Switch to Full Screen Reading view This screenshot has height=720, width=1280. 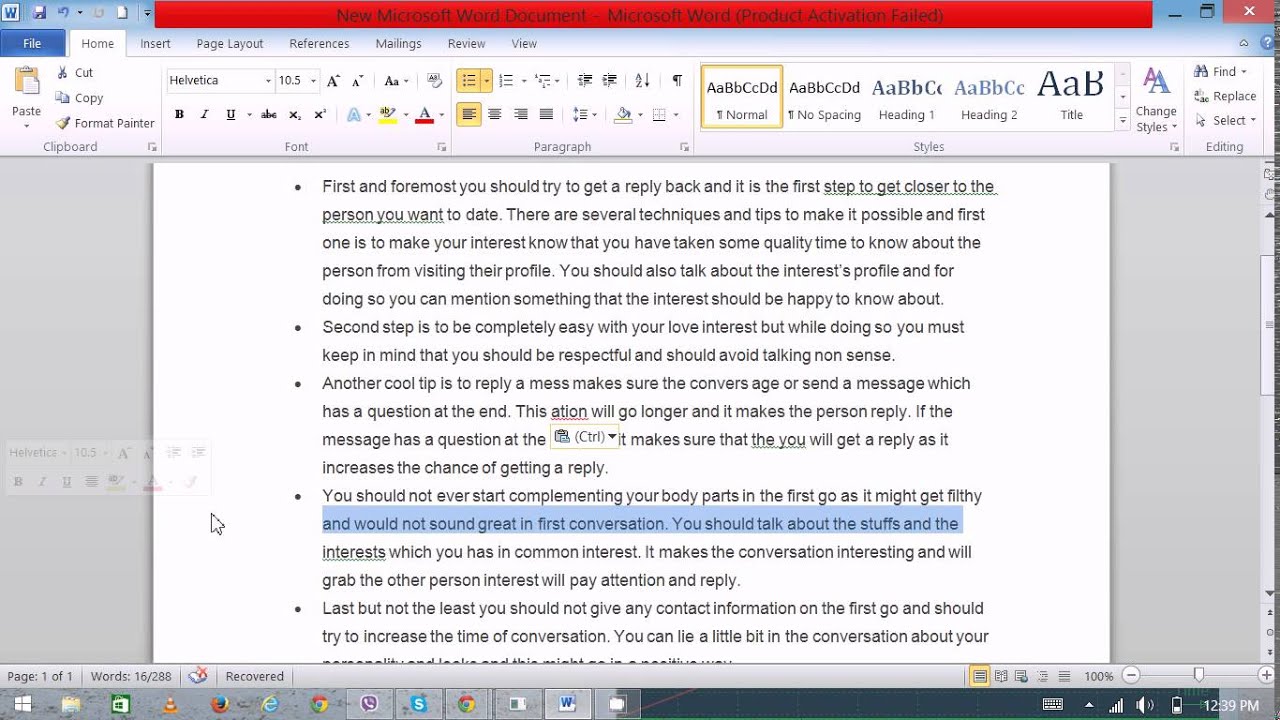coord(1001,676)
